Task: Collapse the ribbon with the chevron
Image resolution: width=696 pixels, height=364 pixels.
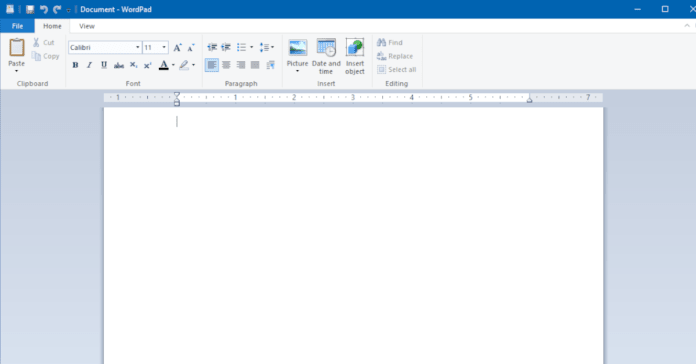Action: [687, 26]
